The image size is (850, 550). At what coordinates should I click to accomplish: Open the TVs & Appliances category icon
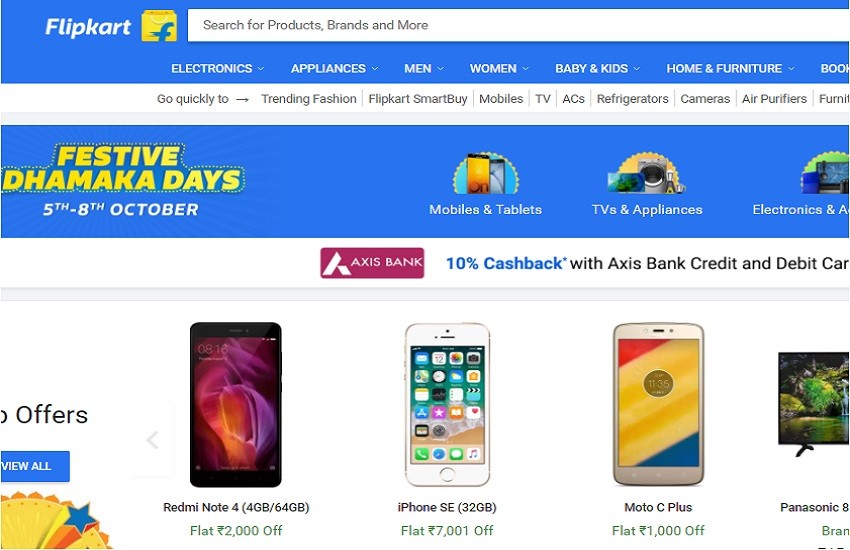[647, 174]
